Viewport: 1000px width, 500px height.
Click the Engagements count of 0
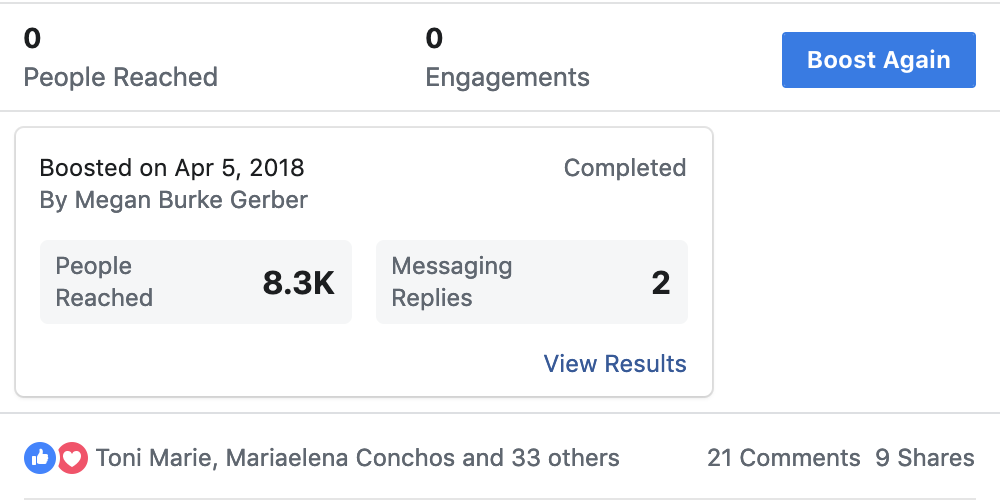(x=434, y=38)
